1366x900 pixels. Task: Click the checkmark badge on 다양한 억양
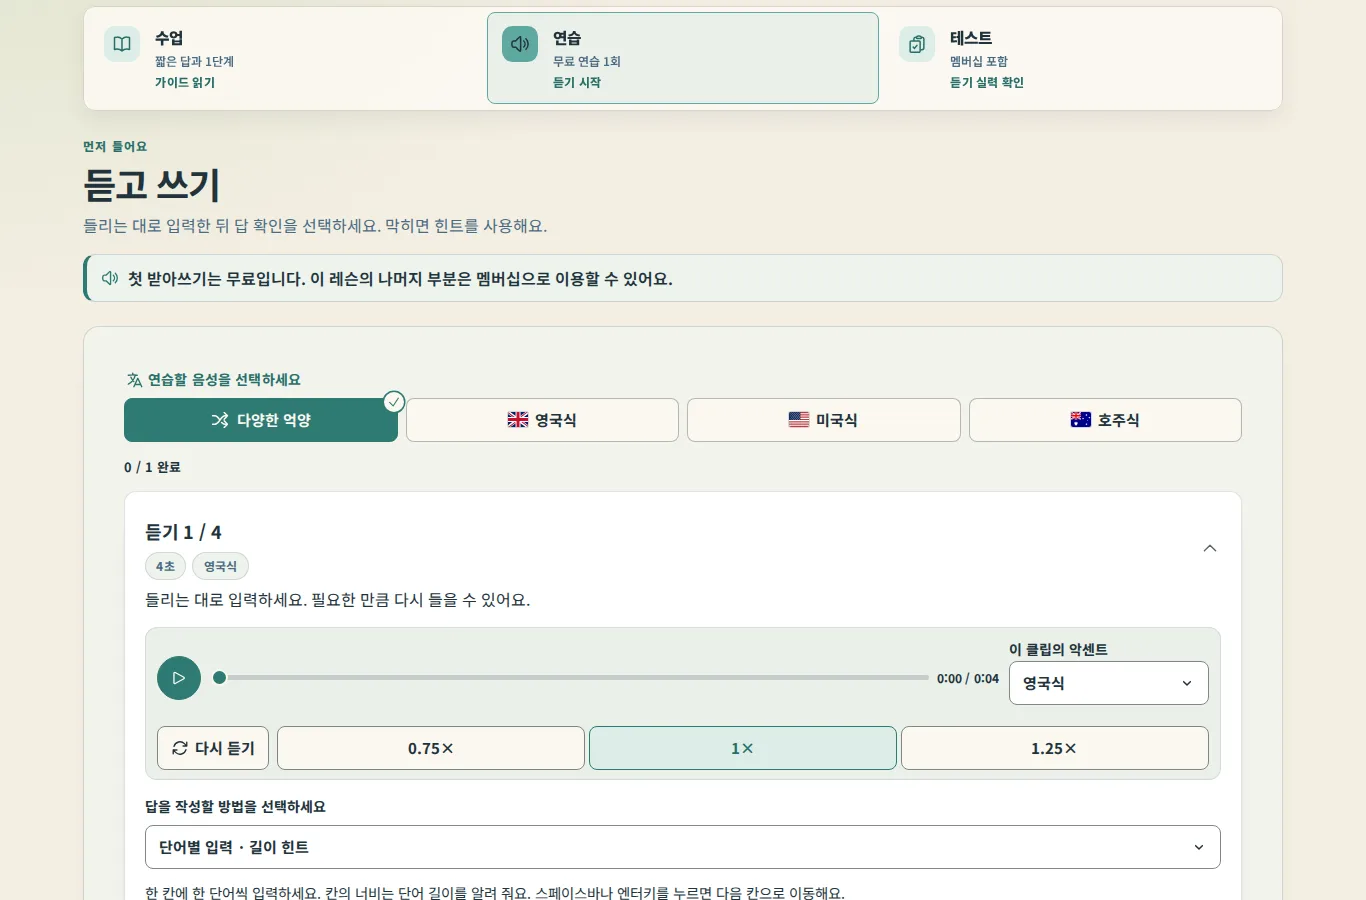click(x=394, y=402)
